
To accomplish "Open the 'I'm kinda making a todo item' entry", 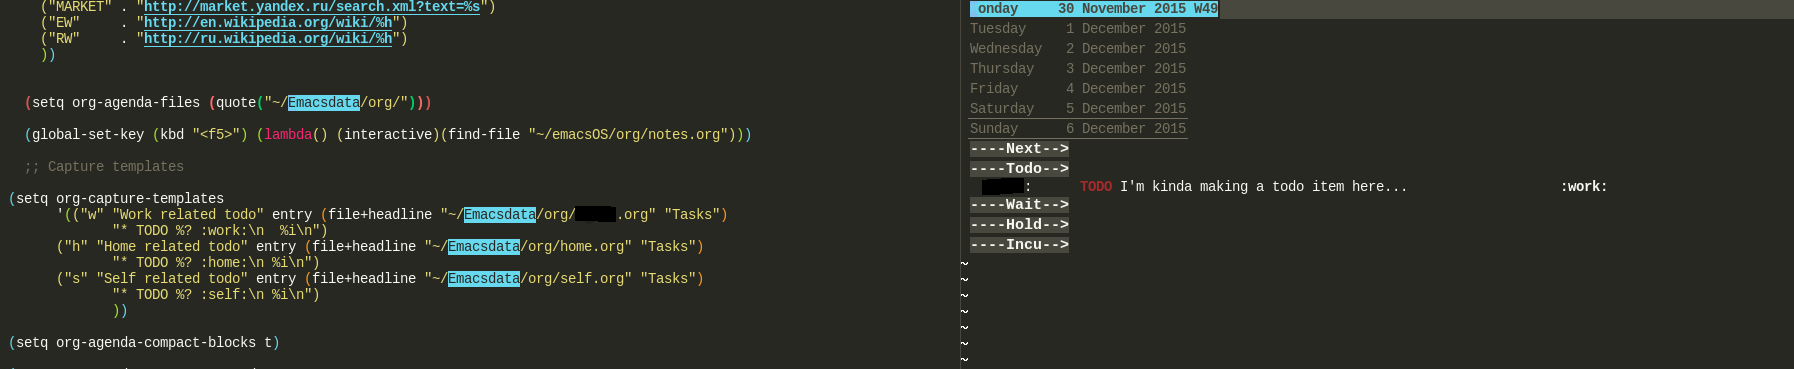I will pos(1264,187).
